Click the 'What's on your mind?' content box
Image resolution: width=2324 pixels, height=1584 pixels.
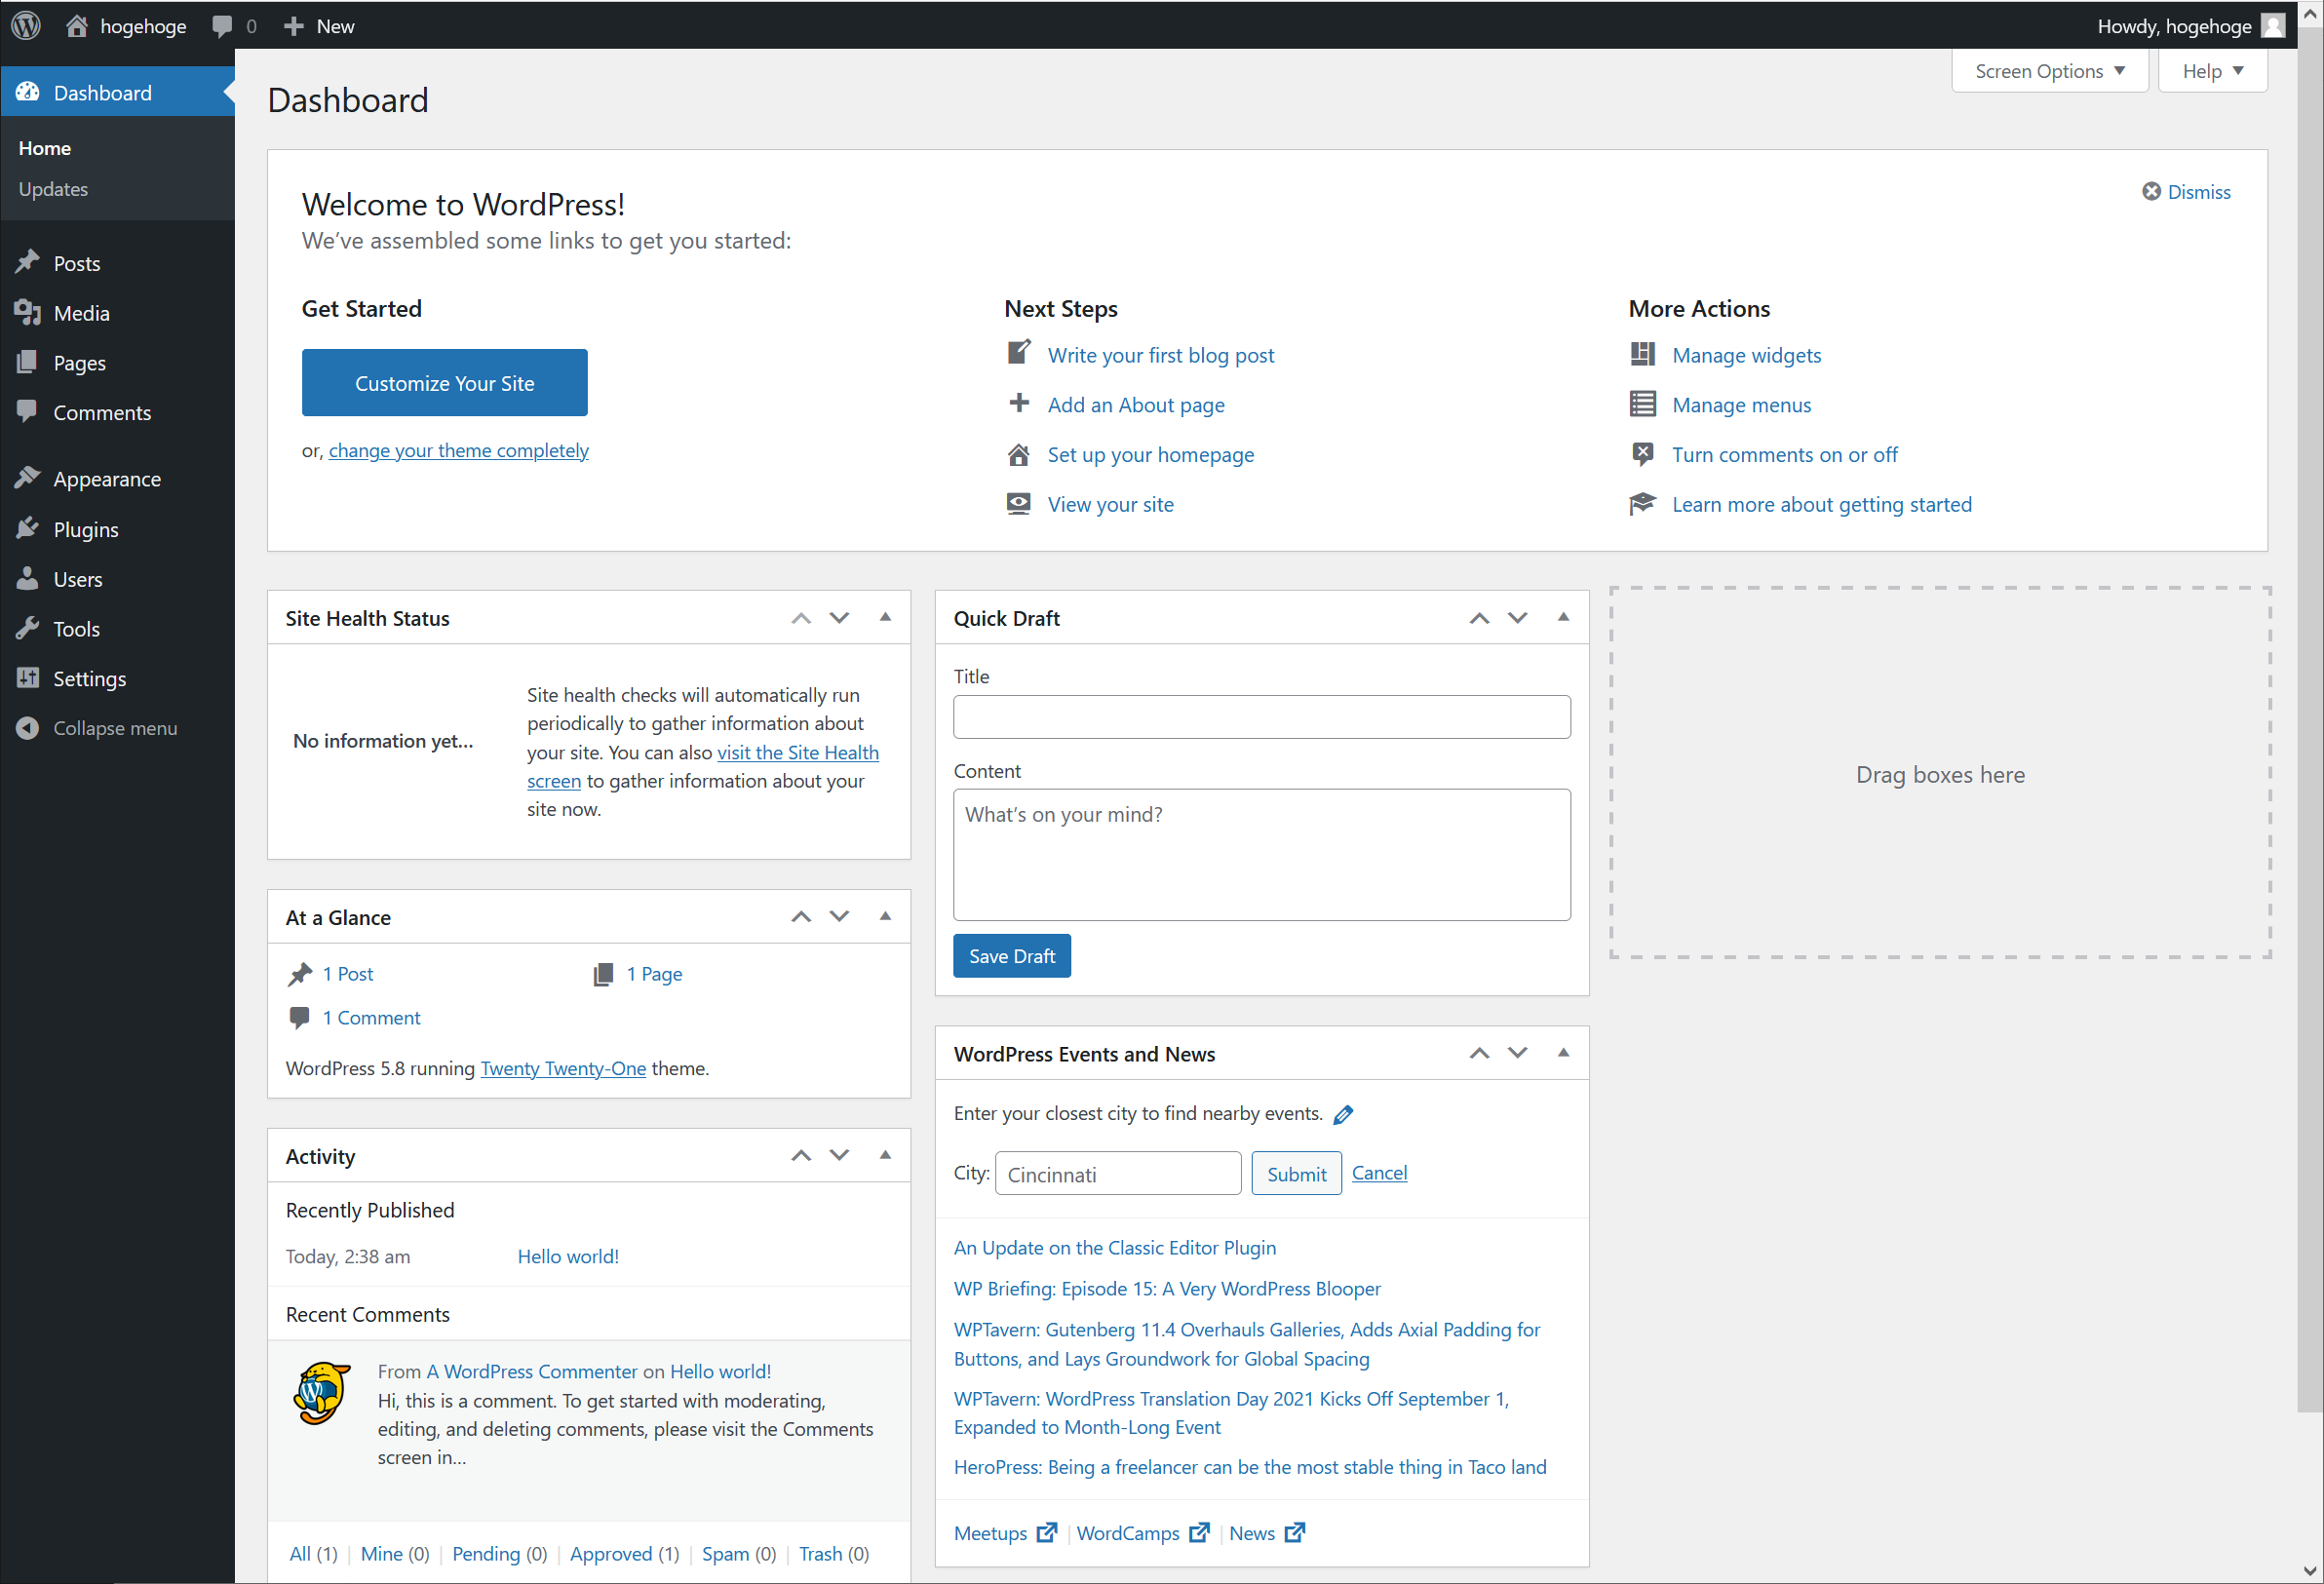1261,855
